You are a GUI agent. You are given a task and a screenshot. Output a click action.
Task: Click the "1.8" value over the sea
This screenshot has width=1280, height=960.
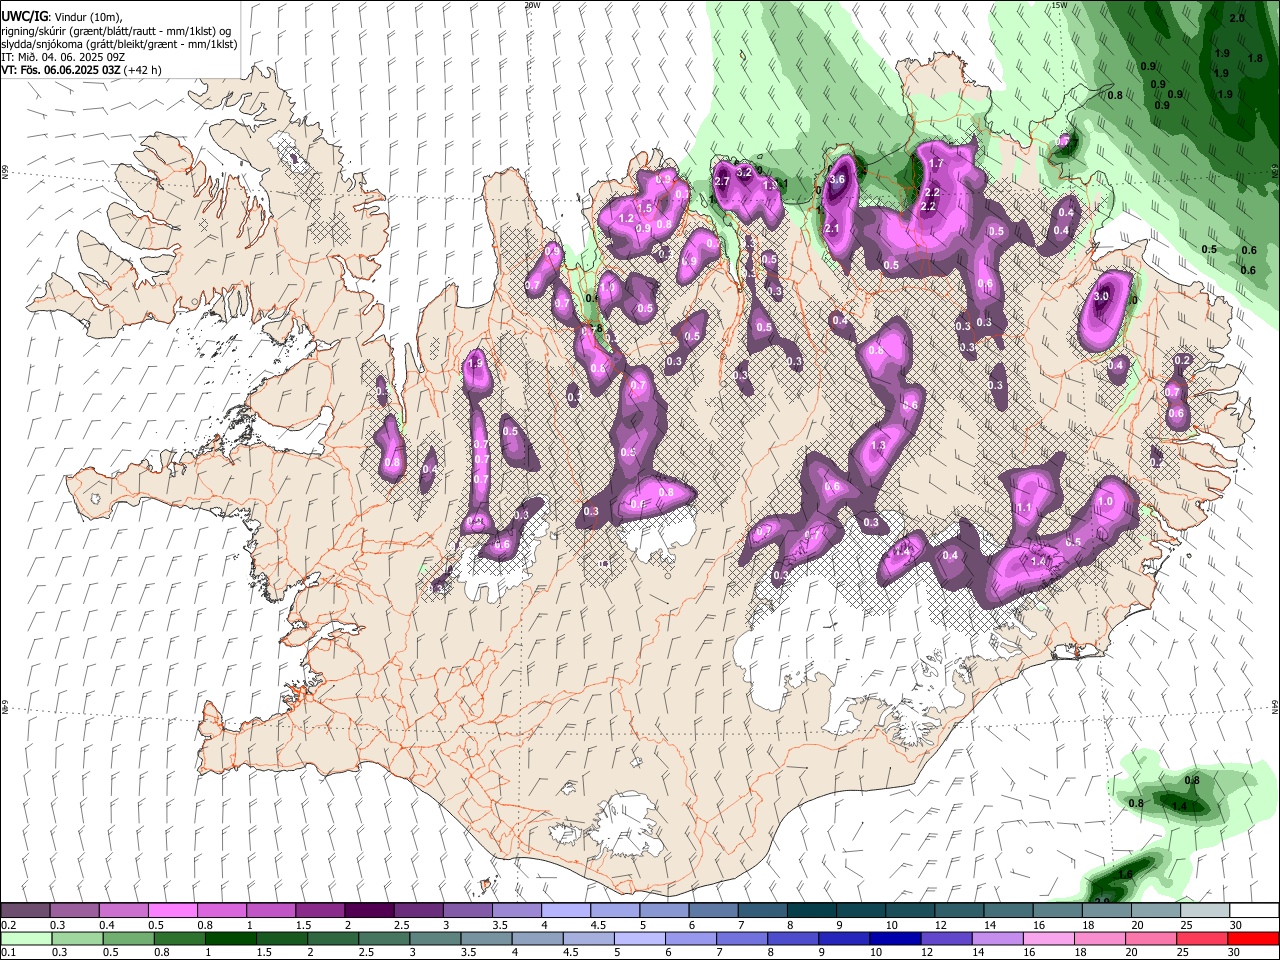coord(1256,59)
